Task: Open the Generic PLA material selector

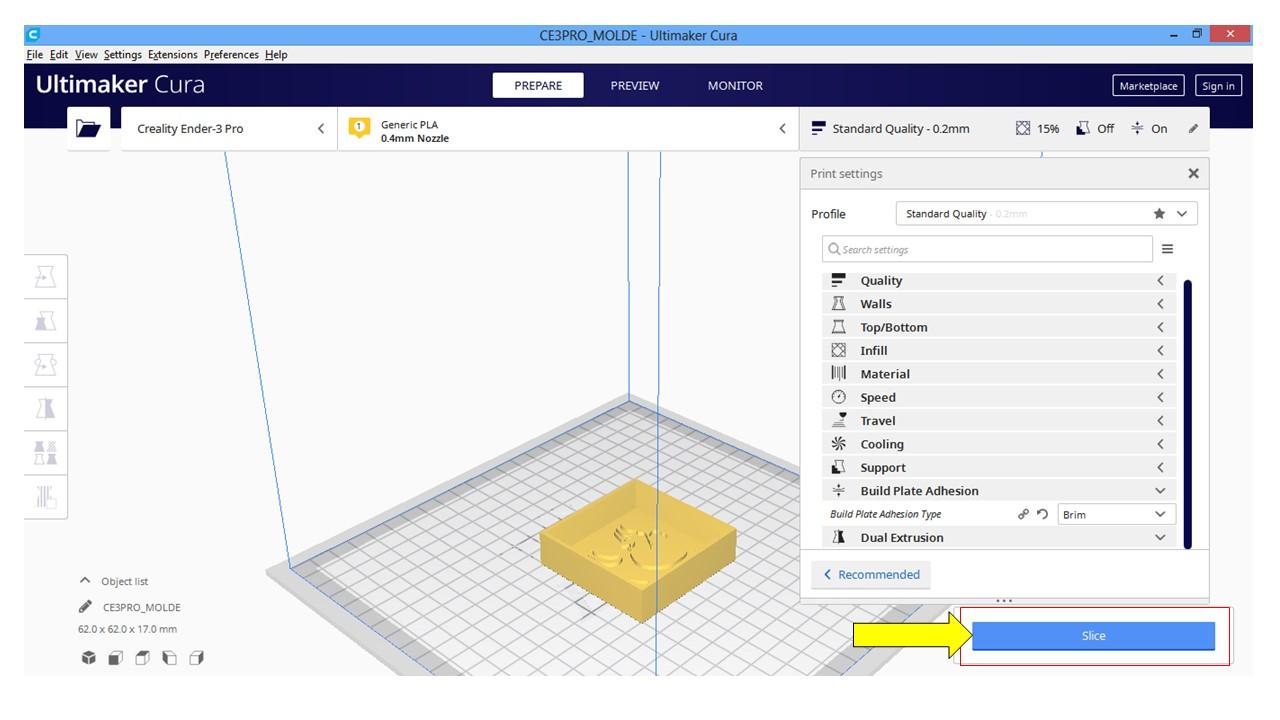Action: click(x=568, y=129)
